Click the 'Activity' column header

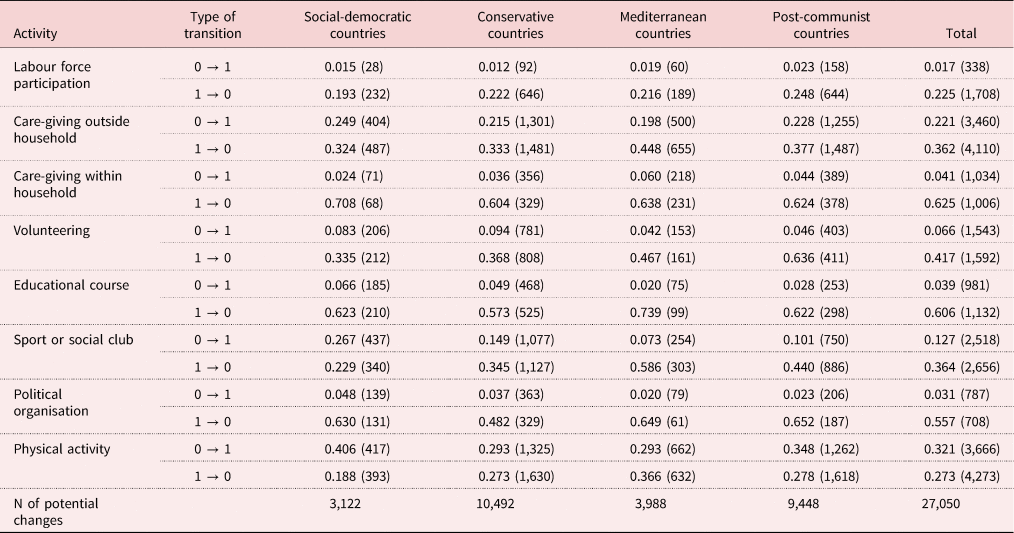pyautogui.click(x=35, y=33)
